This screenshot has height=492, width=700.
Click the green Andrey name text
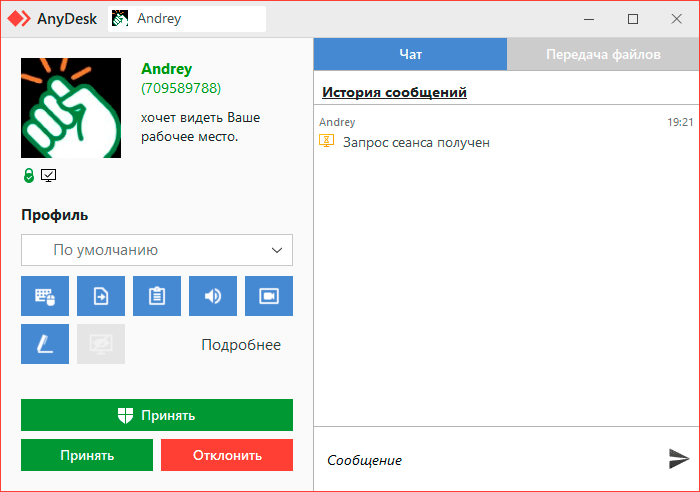(x=167, y=69)
